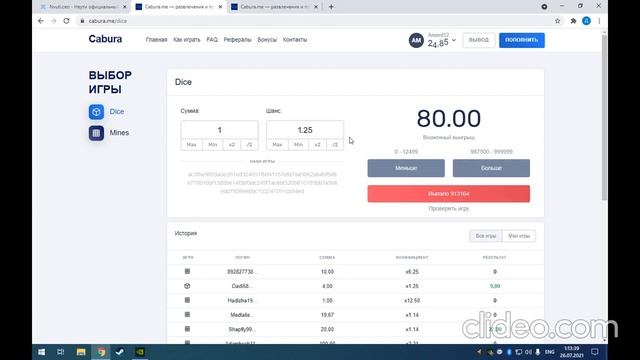This screenshot has width=640, height=360.
Task: Open the Контакты menu item
Action: [x=295, y=40]
